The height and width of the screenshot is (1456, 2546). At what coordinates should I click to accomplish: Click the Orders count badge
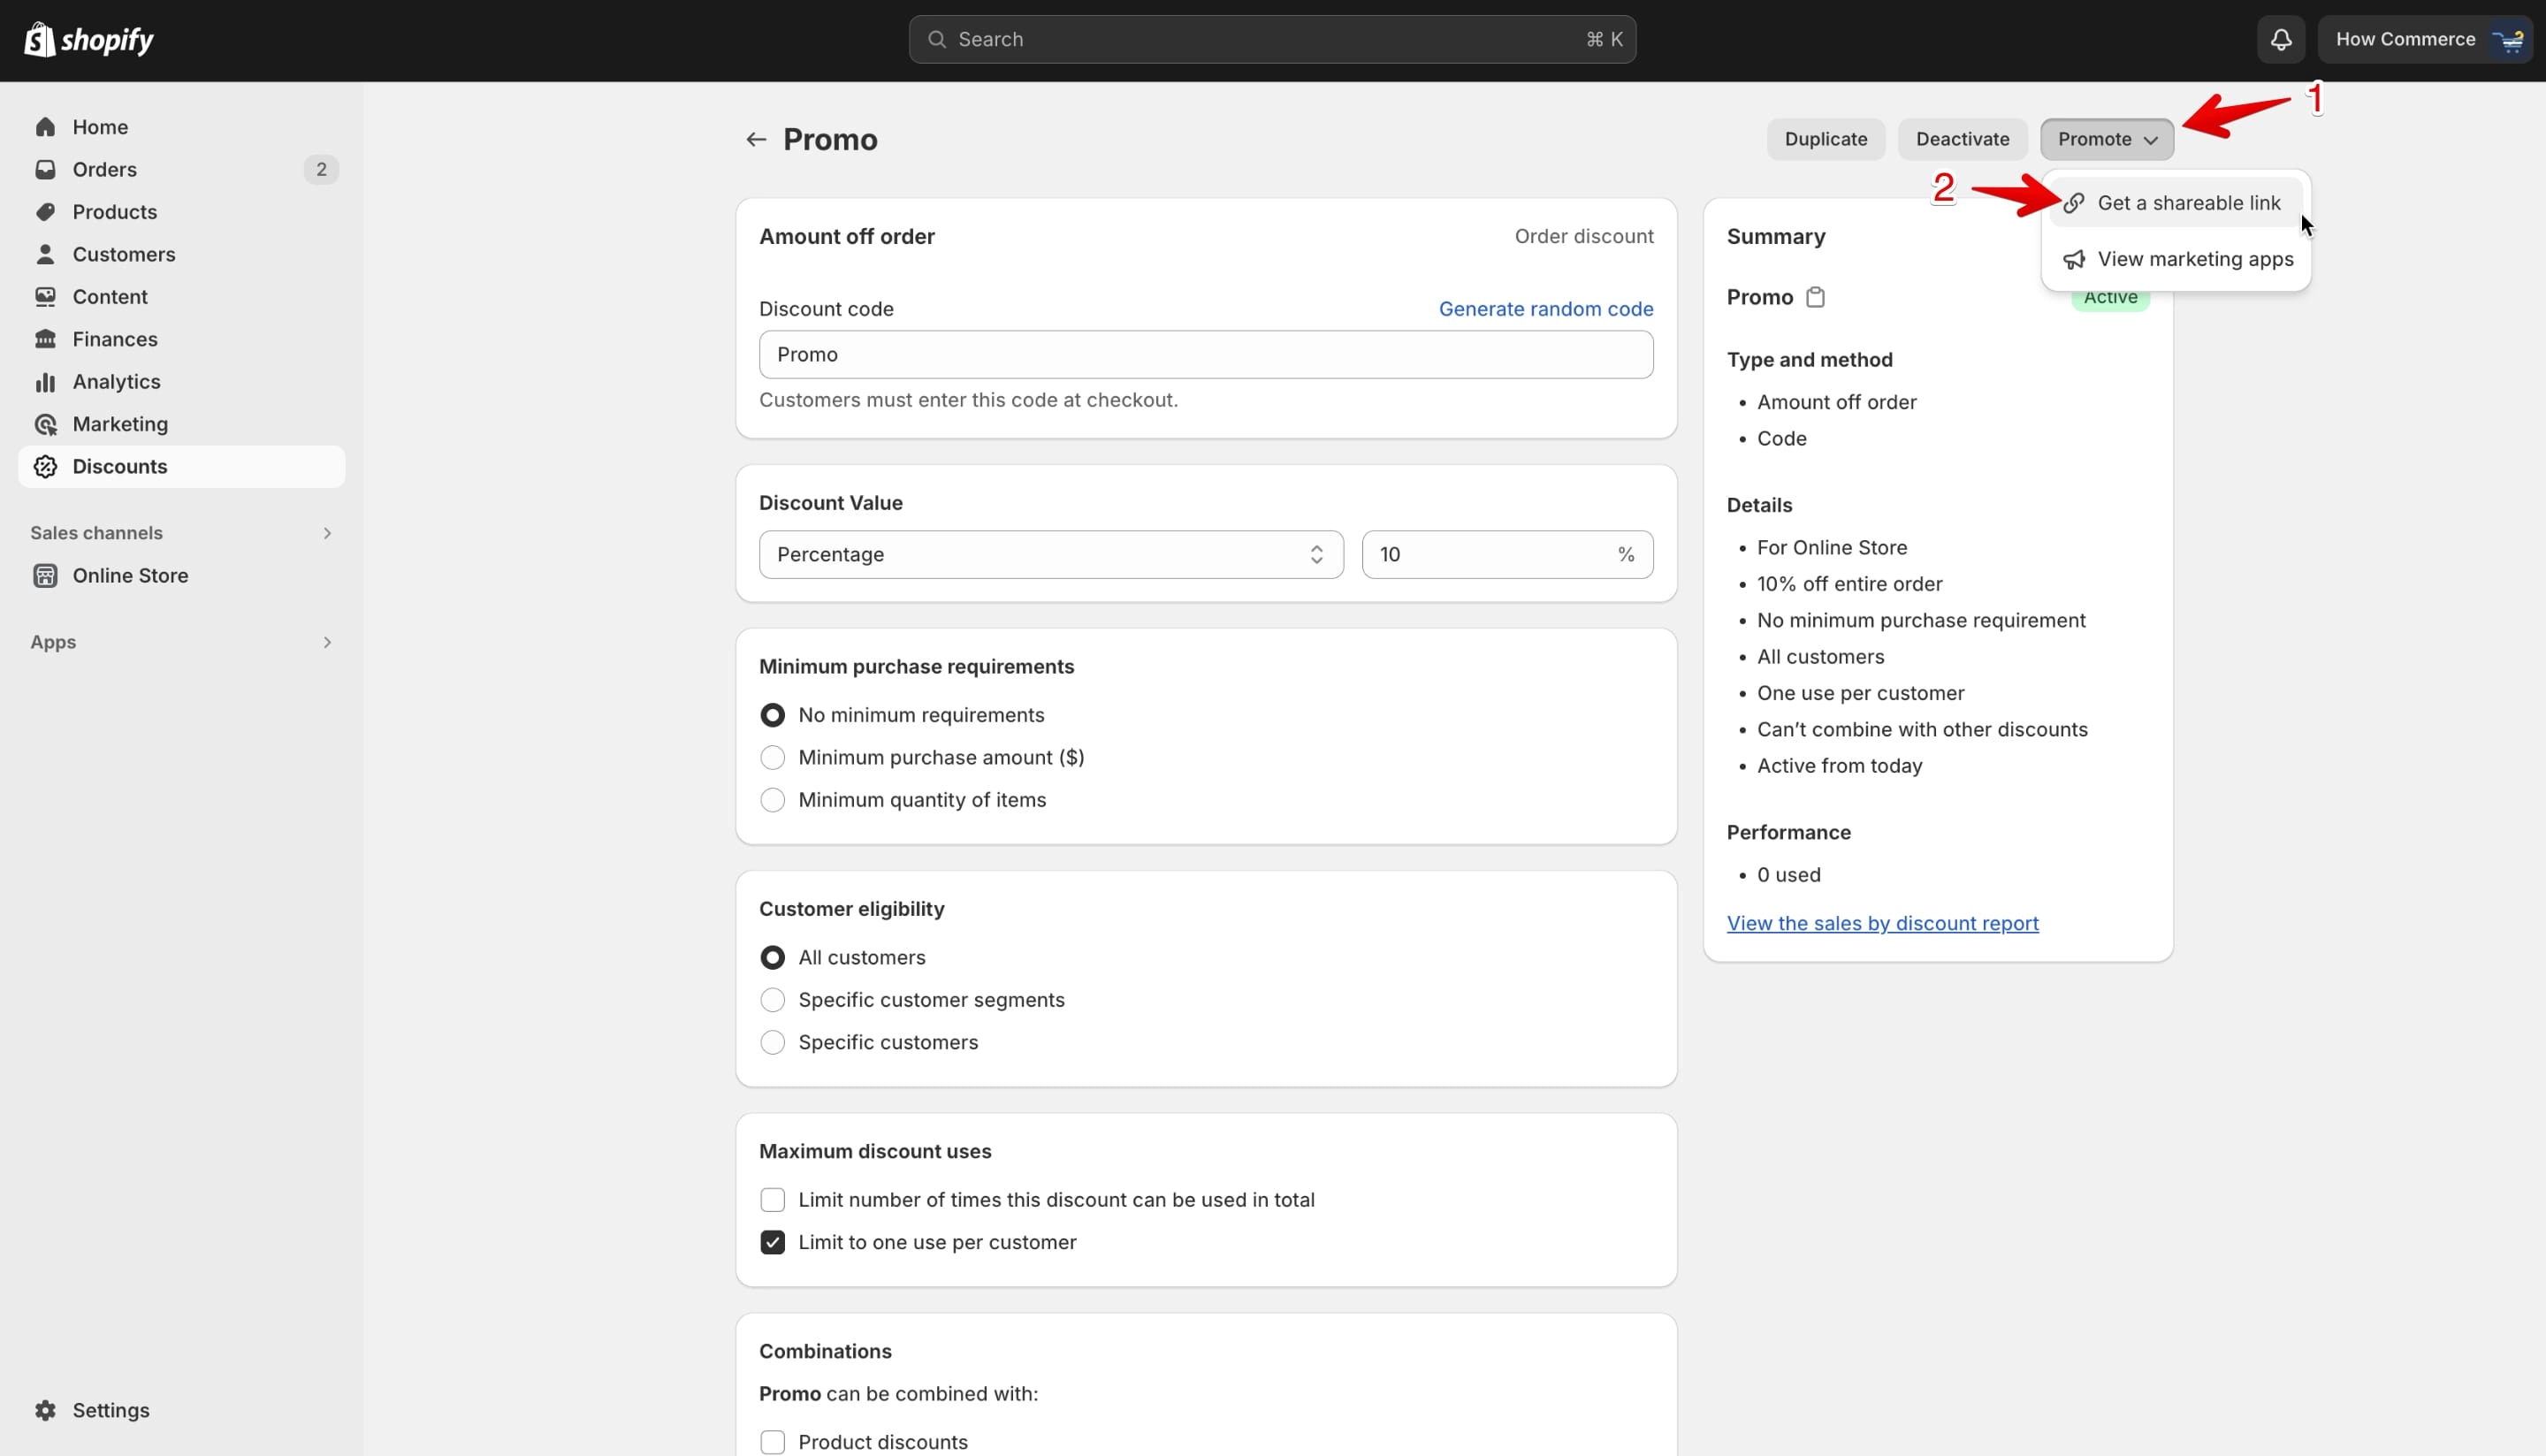click(x=321, y=170)
